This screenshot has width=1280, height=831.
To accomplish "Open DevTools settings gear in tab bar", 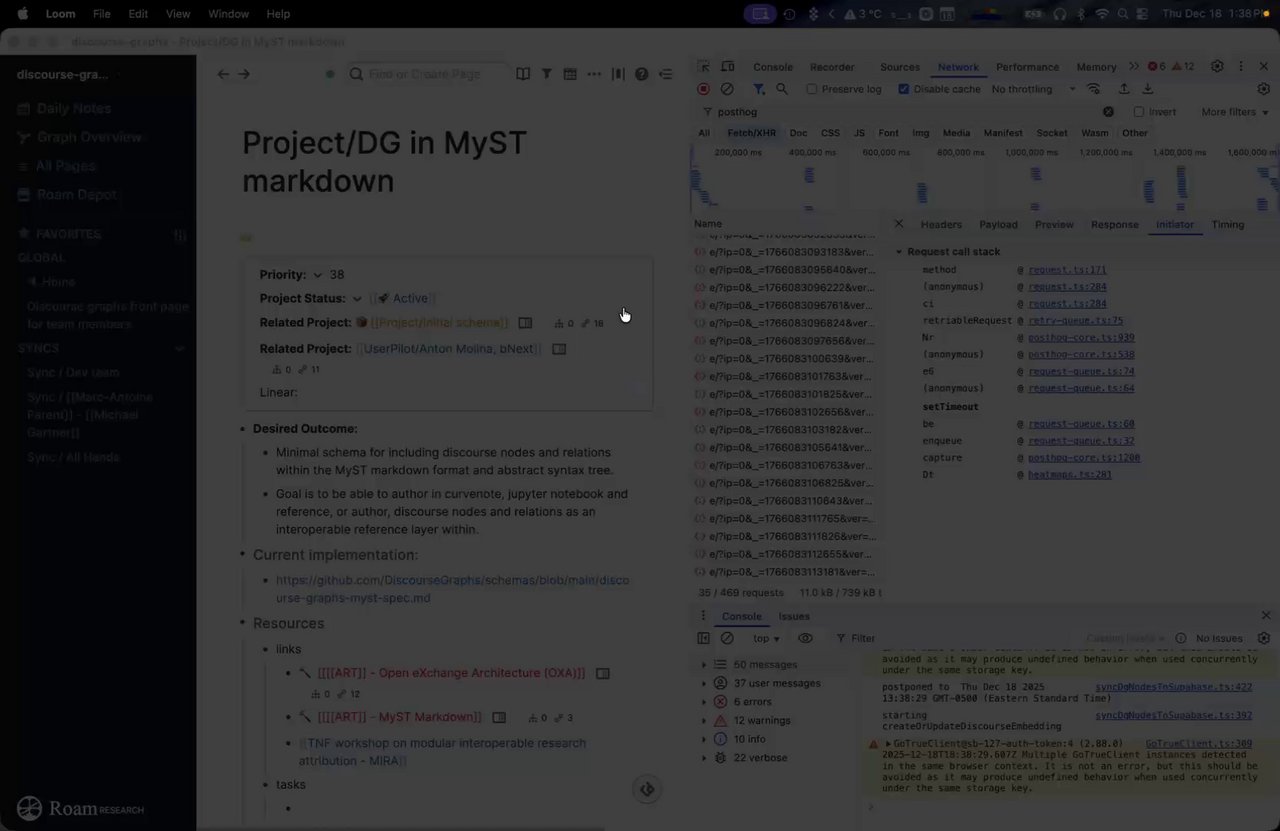I will pos(1217,66).
